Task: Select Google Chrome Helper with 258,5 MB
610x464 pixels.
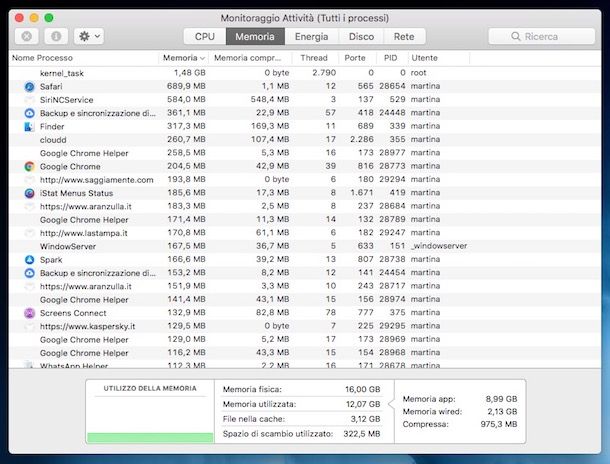Action: click(84, 153)
